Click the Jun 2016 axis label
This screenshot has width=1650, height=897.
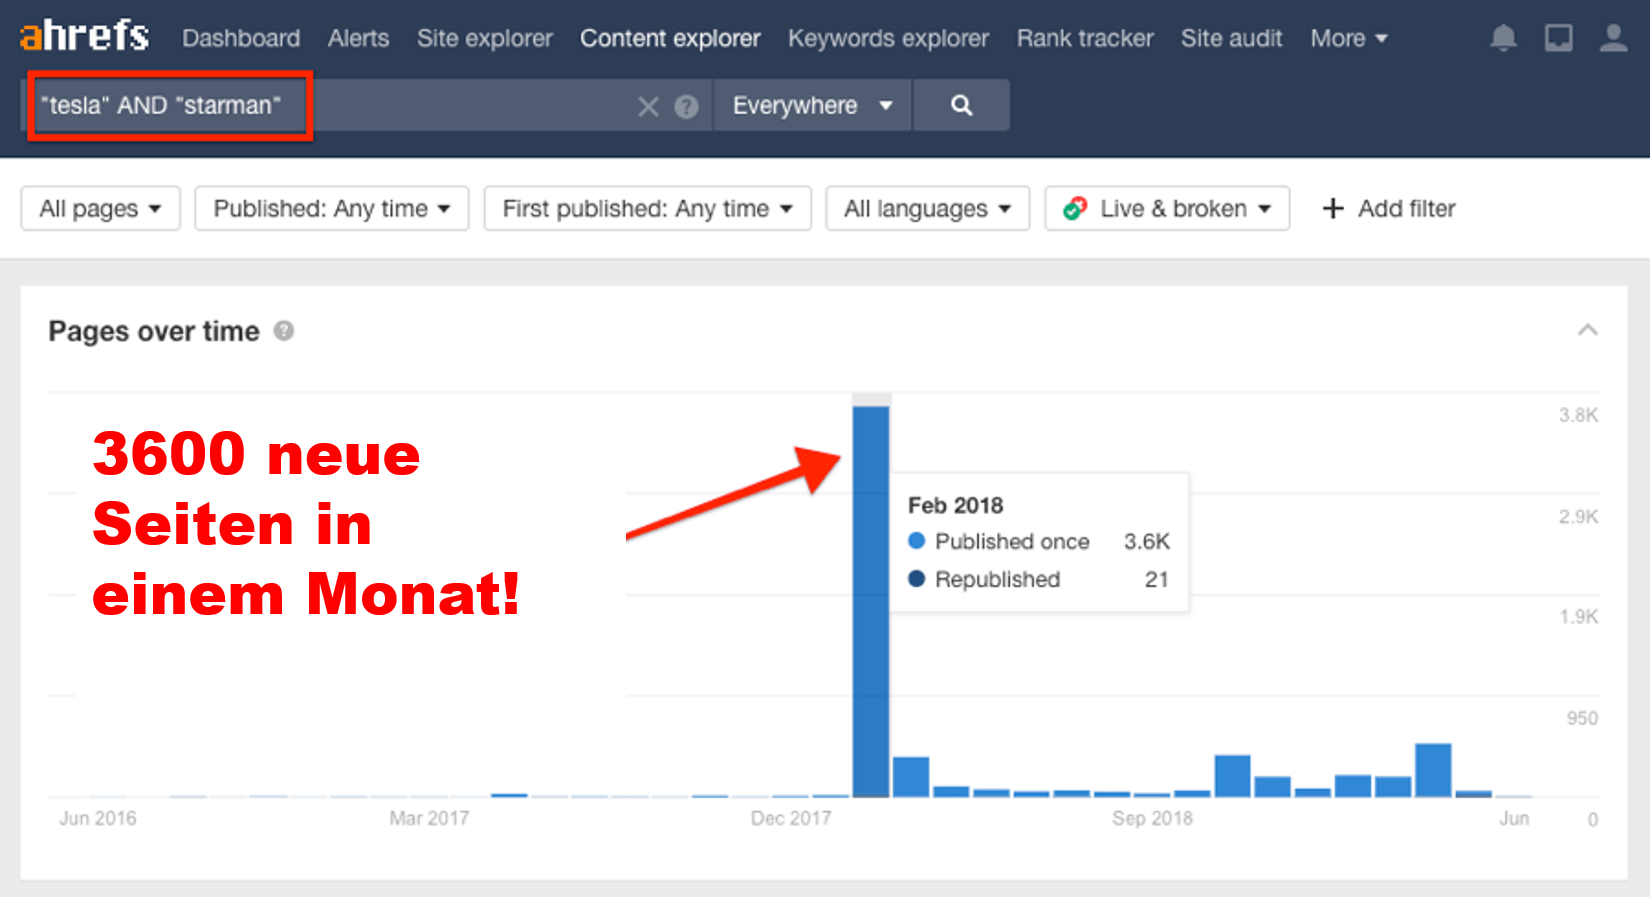tap(97, 818)
